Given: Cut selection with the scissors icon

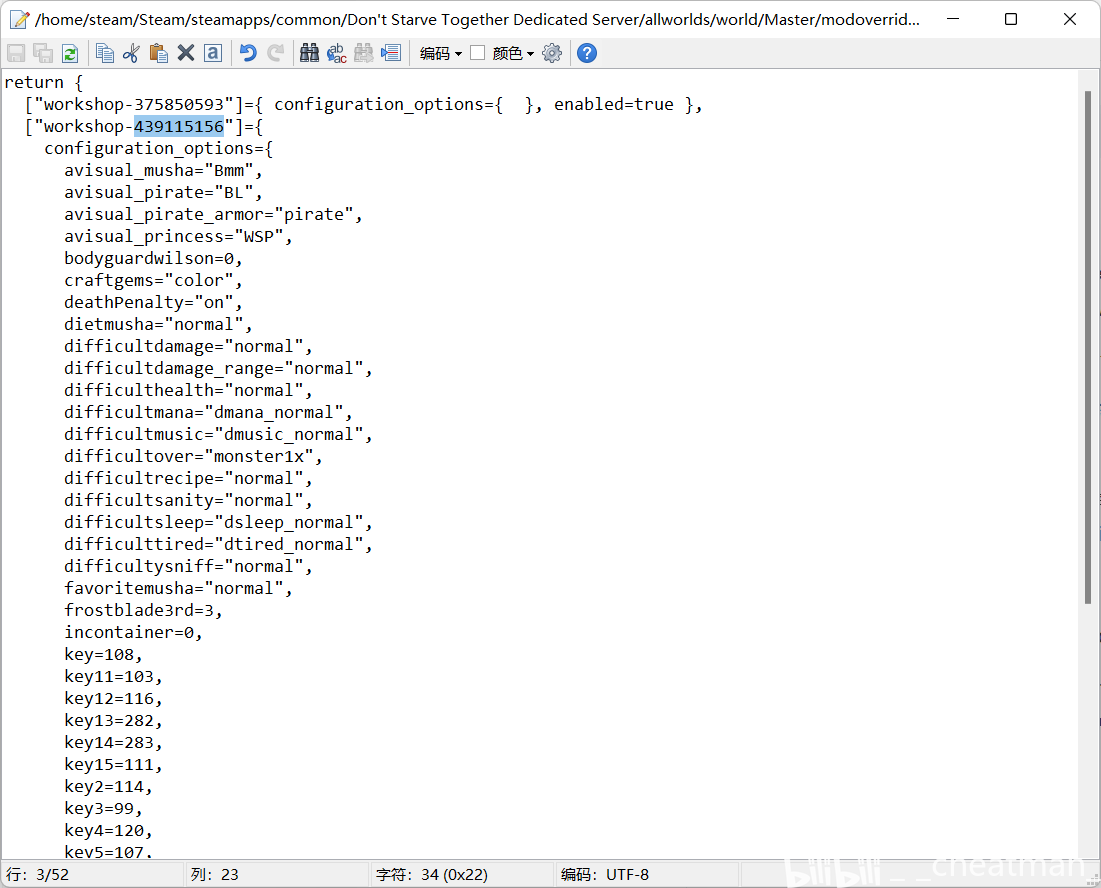Looking at the screenshot, I should point(131,53).
